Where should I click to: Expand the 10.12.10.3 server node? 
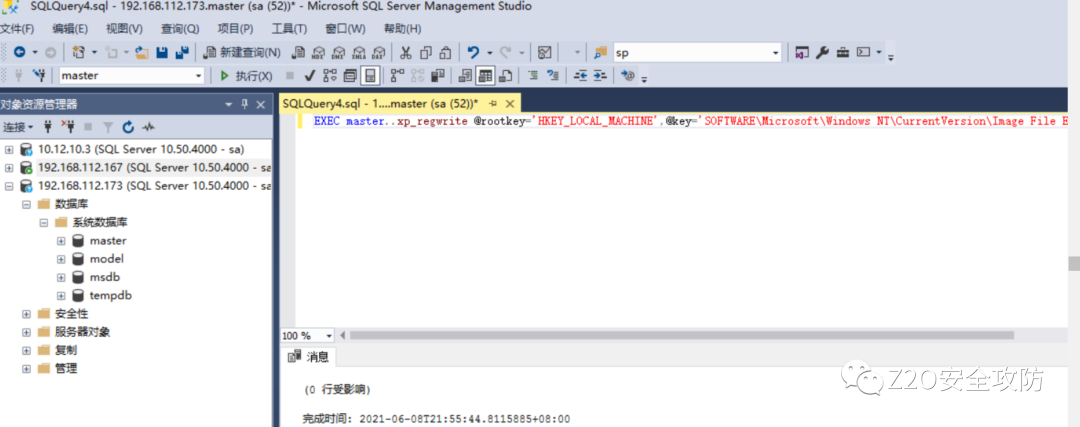coord(9,149)
